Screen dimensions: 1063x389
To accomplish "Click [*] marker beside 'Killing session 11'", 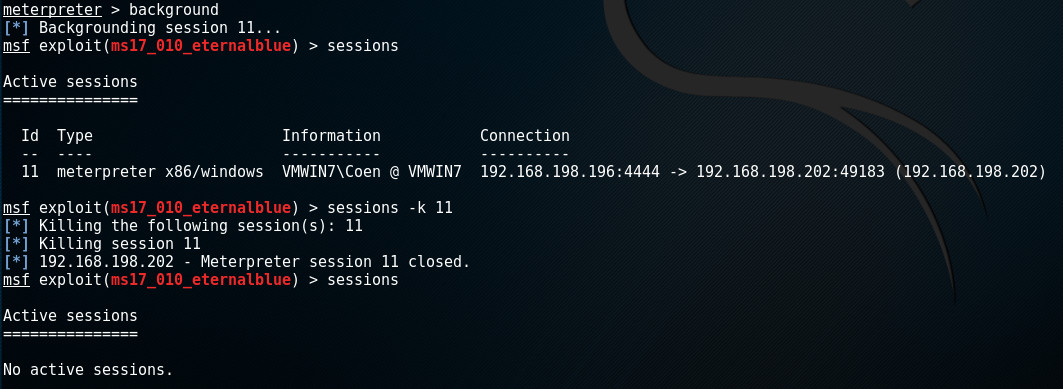I will tap(16, 244).
